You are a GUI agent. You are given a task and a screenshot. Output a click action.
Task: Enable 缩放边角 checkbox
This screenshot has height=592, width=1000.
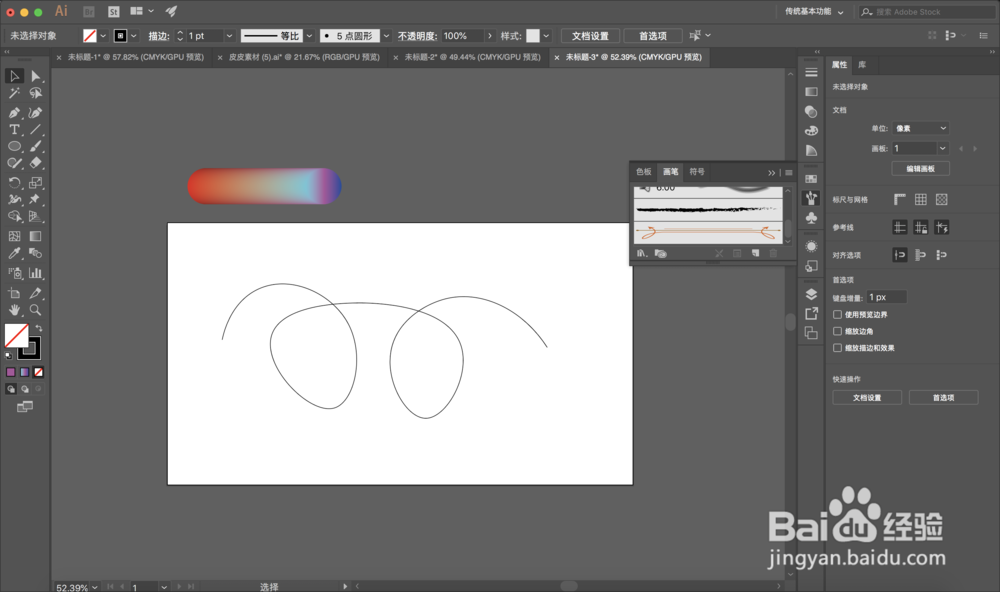tap(837, 331)
